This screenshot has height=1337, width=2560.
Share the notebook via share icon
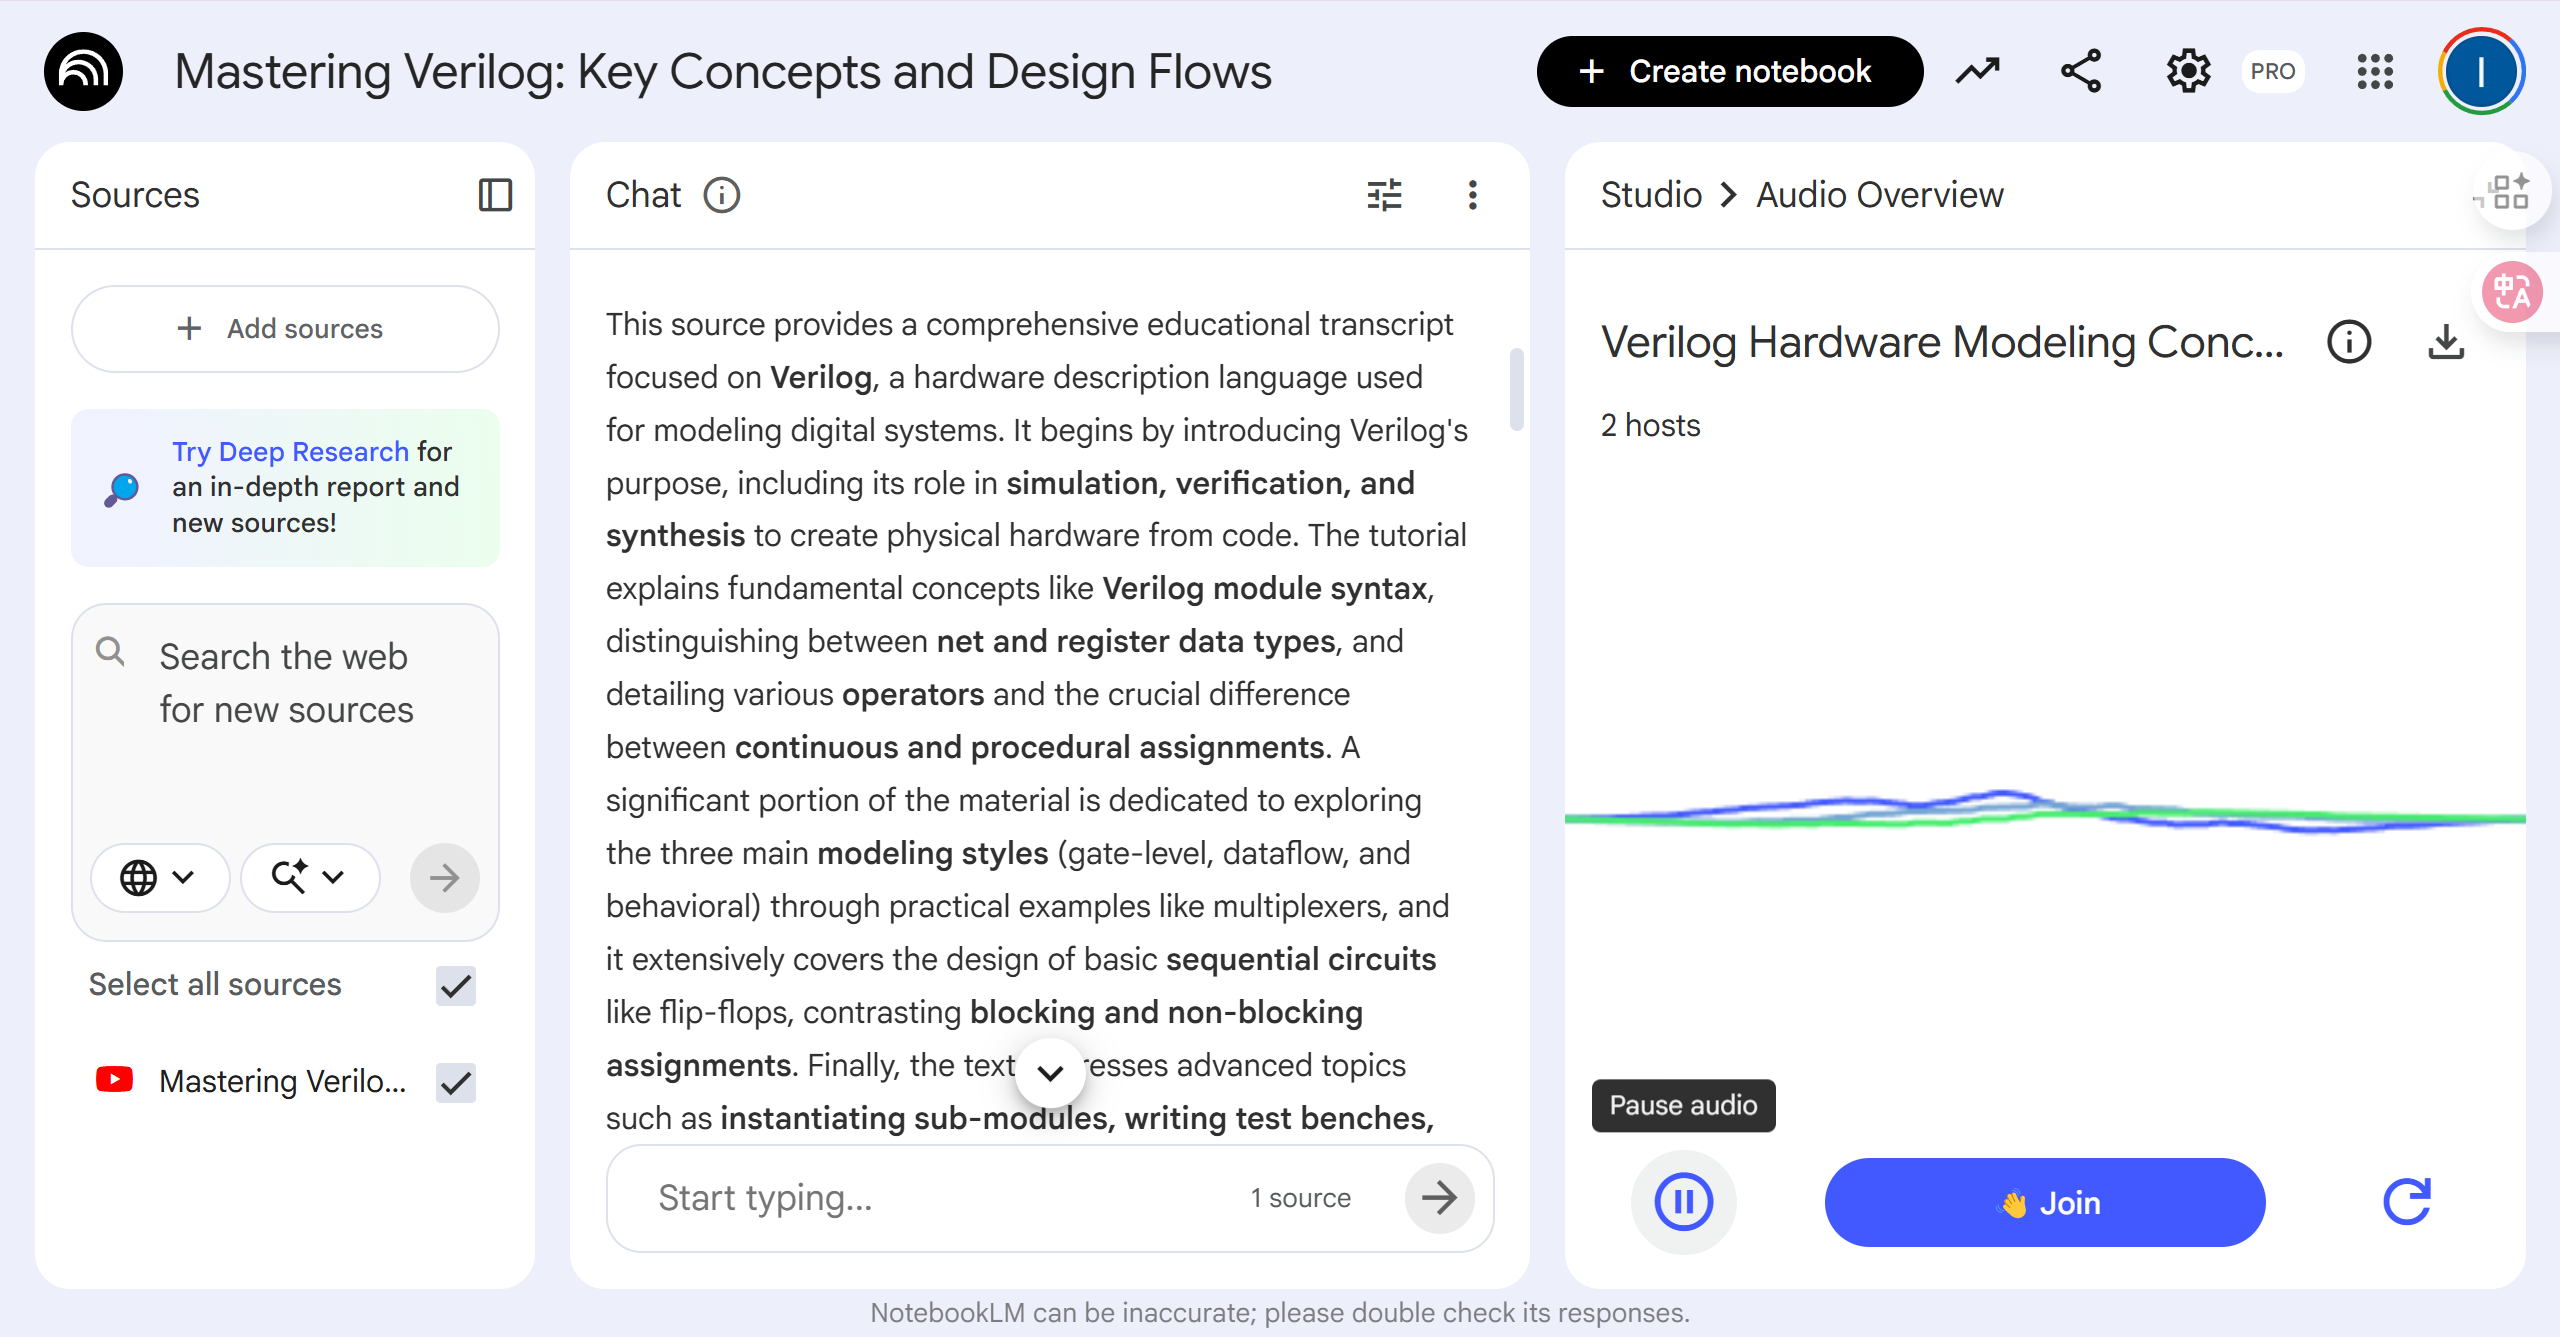point(2081,71)
